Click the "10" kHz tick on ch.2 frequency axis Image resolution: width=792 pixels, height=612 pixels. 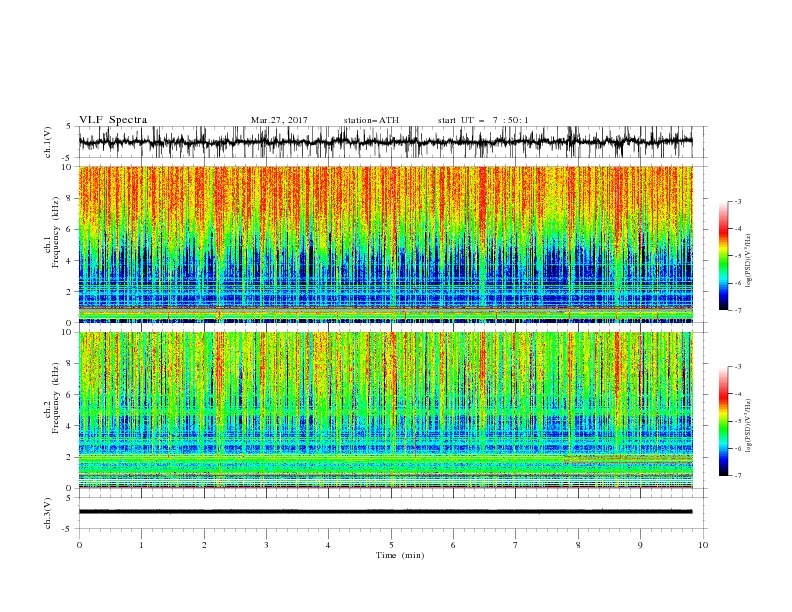click(68, 332)
